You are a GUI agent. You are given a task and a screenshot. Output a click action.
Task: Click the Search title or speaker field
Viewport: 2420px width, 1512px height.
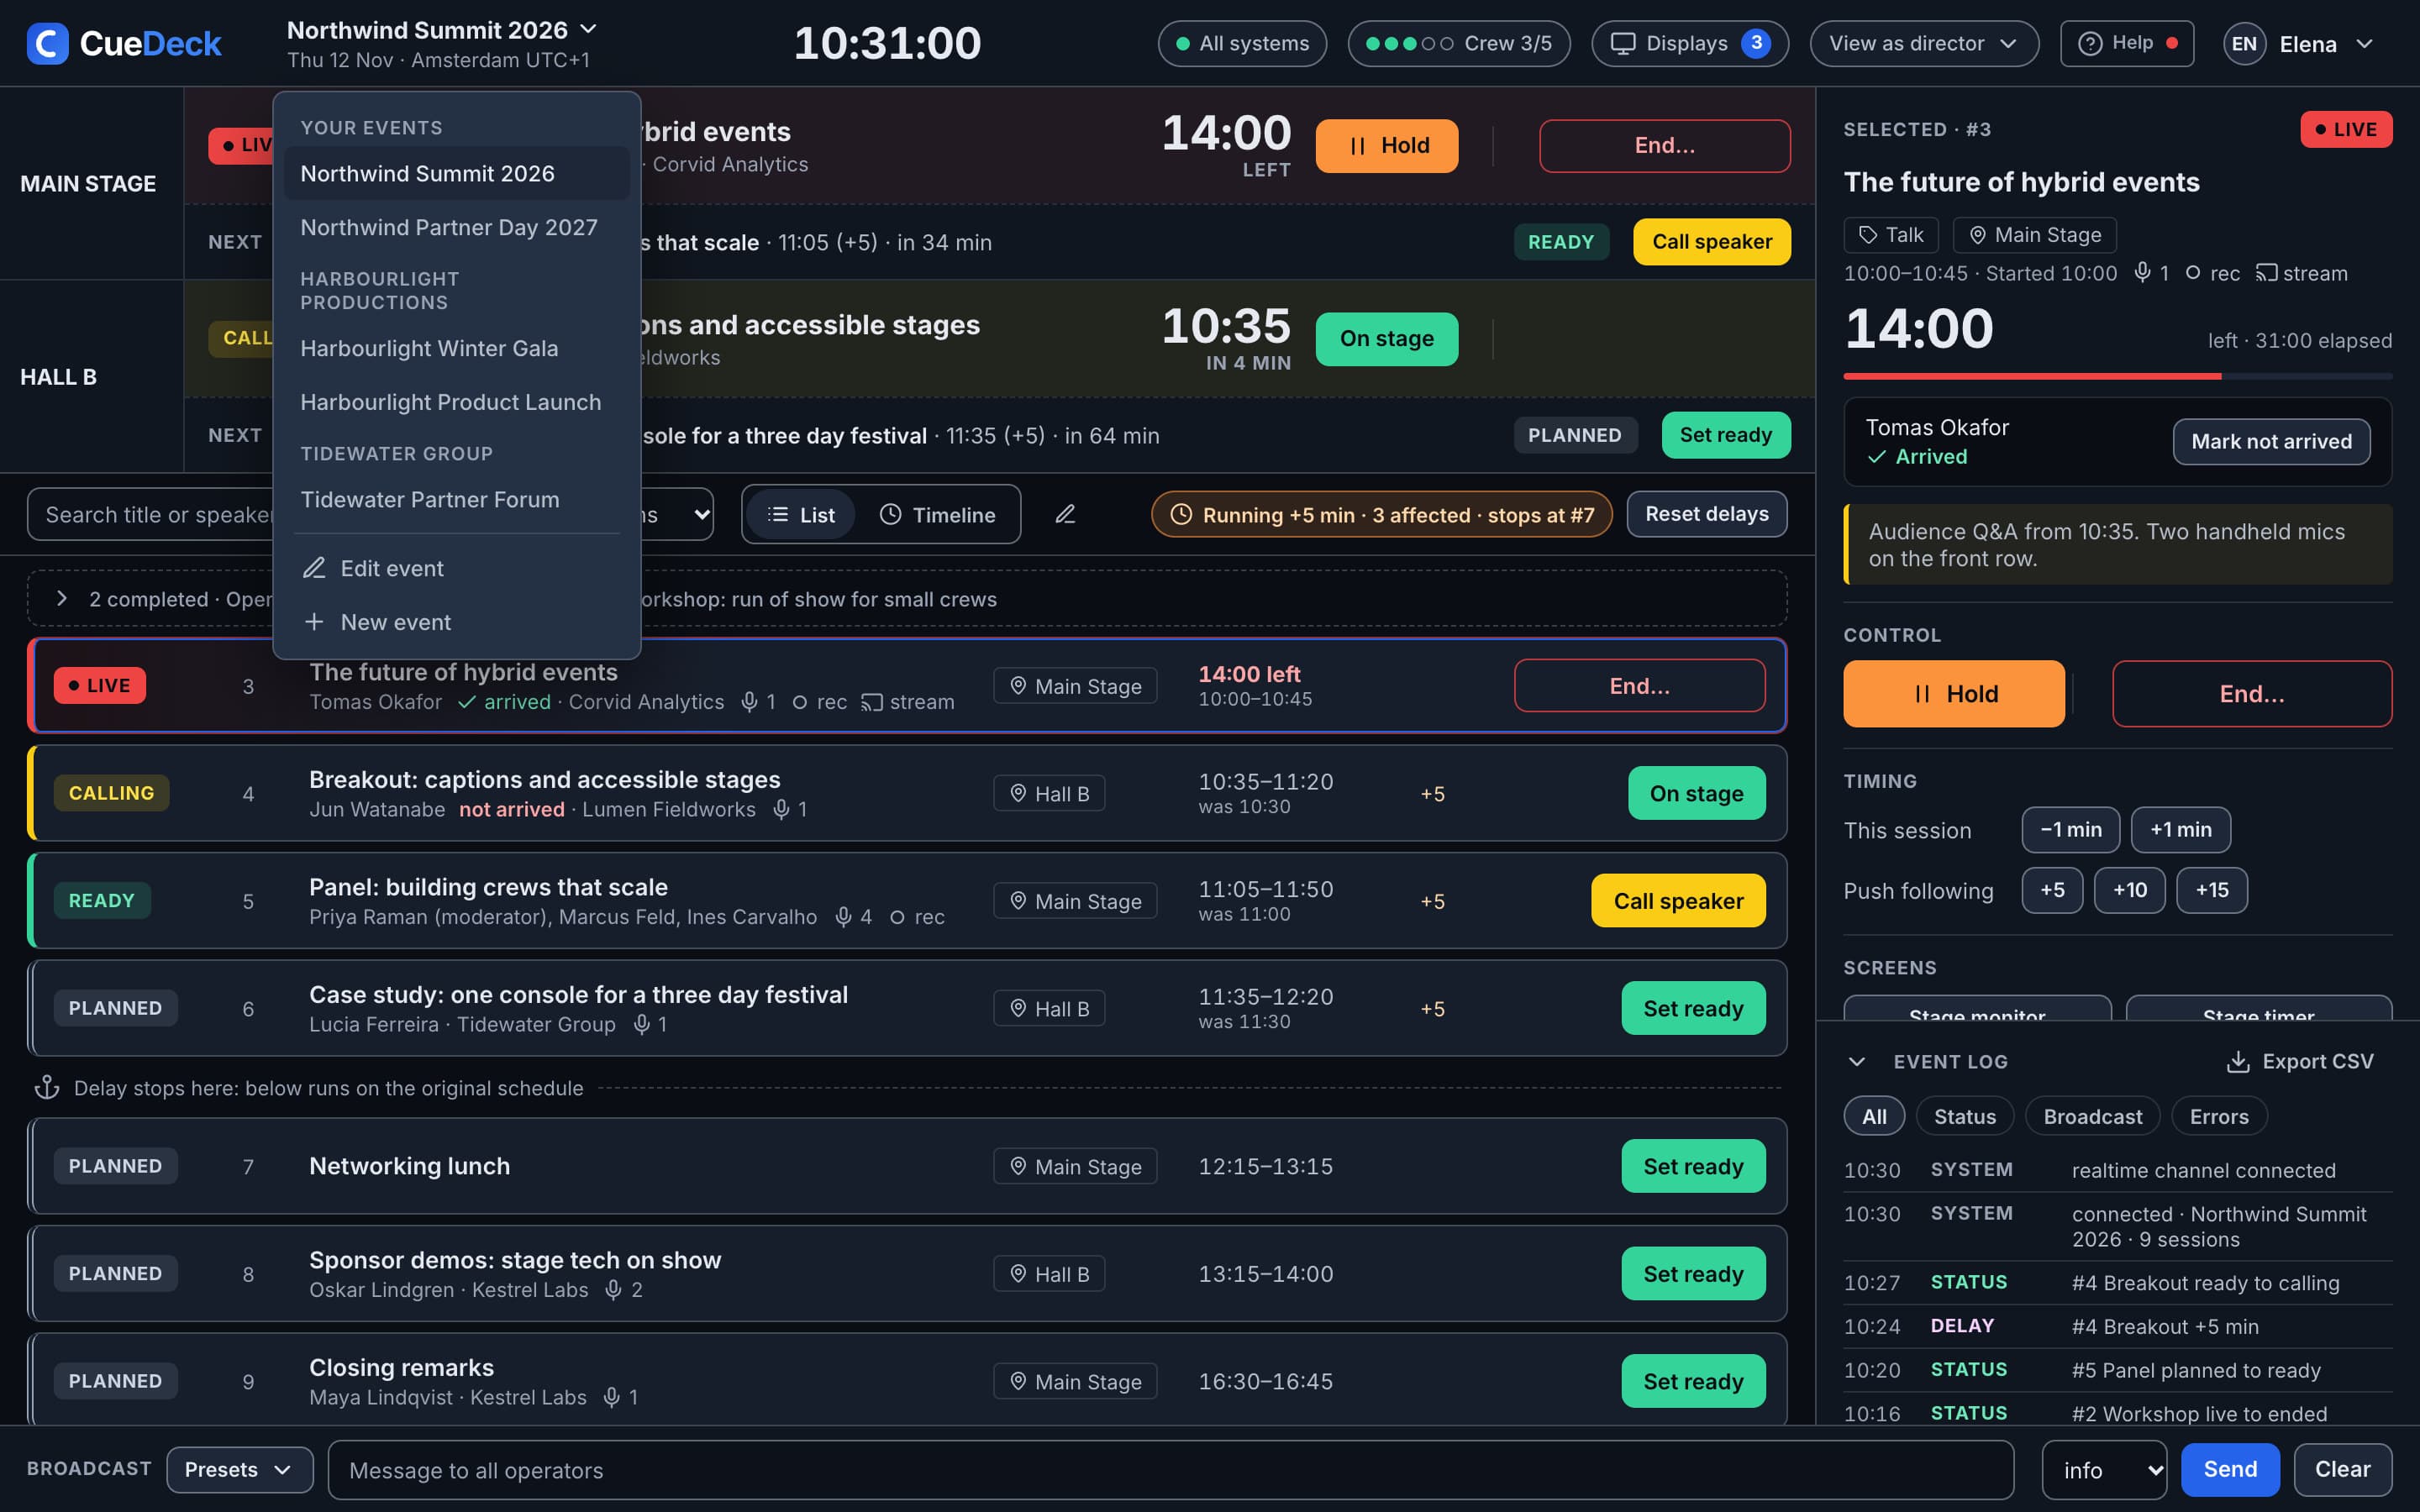coord(150,514)
